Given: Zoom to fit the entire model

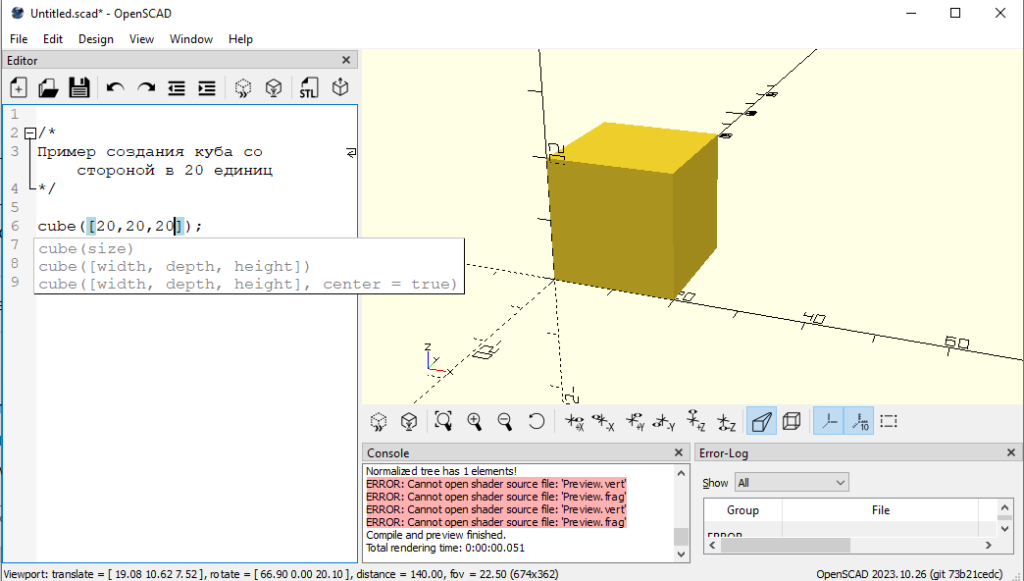Looking at the screenshot, I should click(x=444, y=421).
